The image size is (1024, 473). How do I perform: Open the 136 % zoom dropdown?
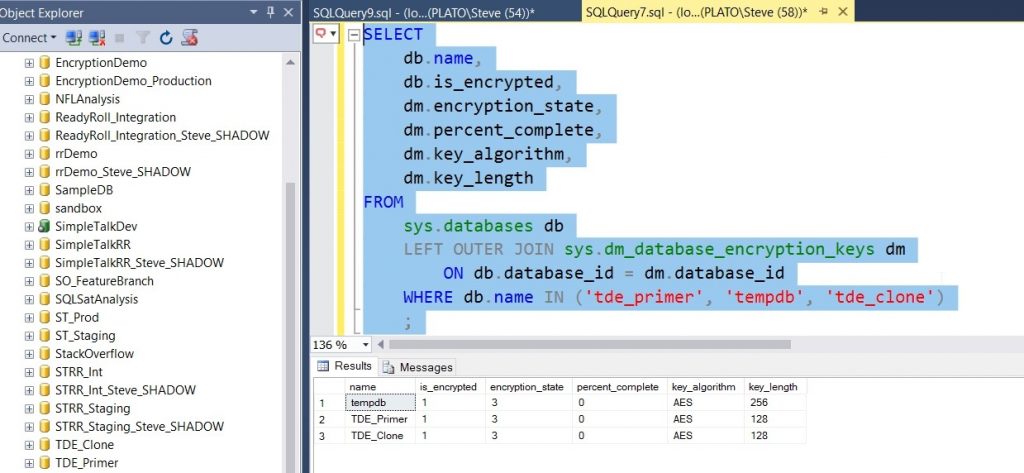365,344
